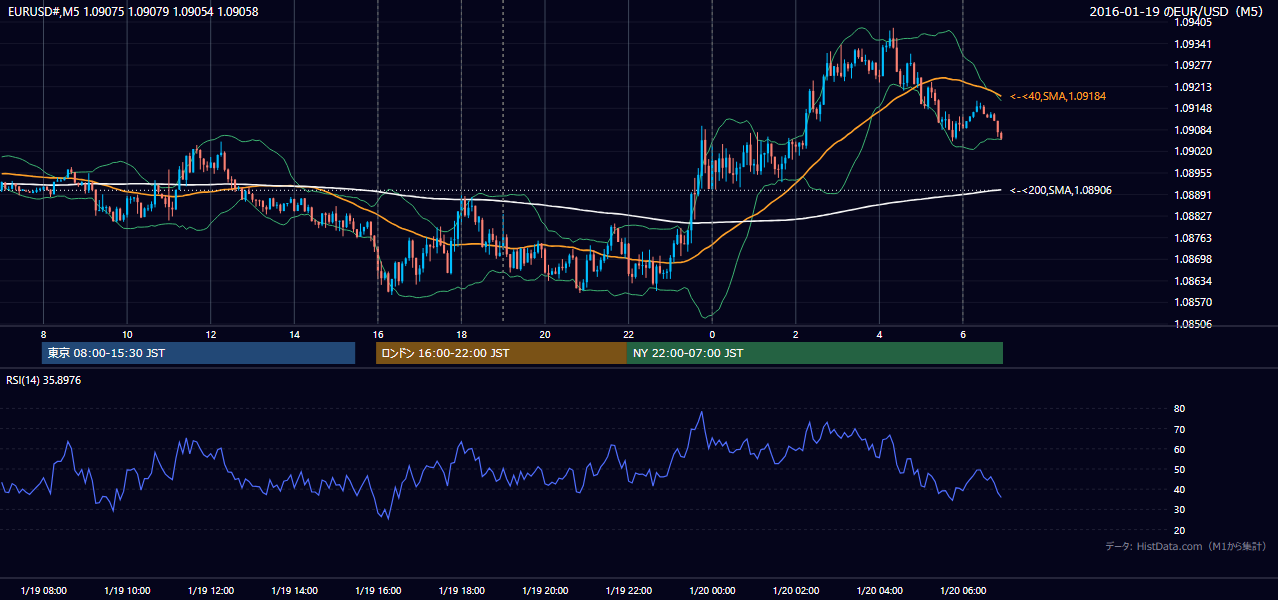This screenshot has height=600, width=1278.
Task: Click price axis value 1.08891
Action: point(1195,195)
